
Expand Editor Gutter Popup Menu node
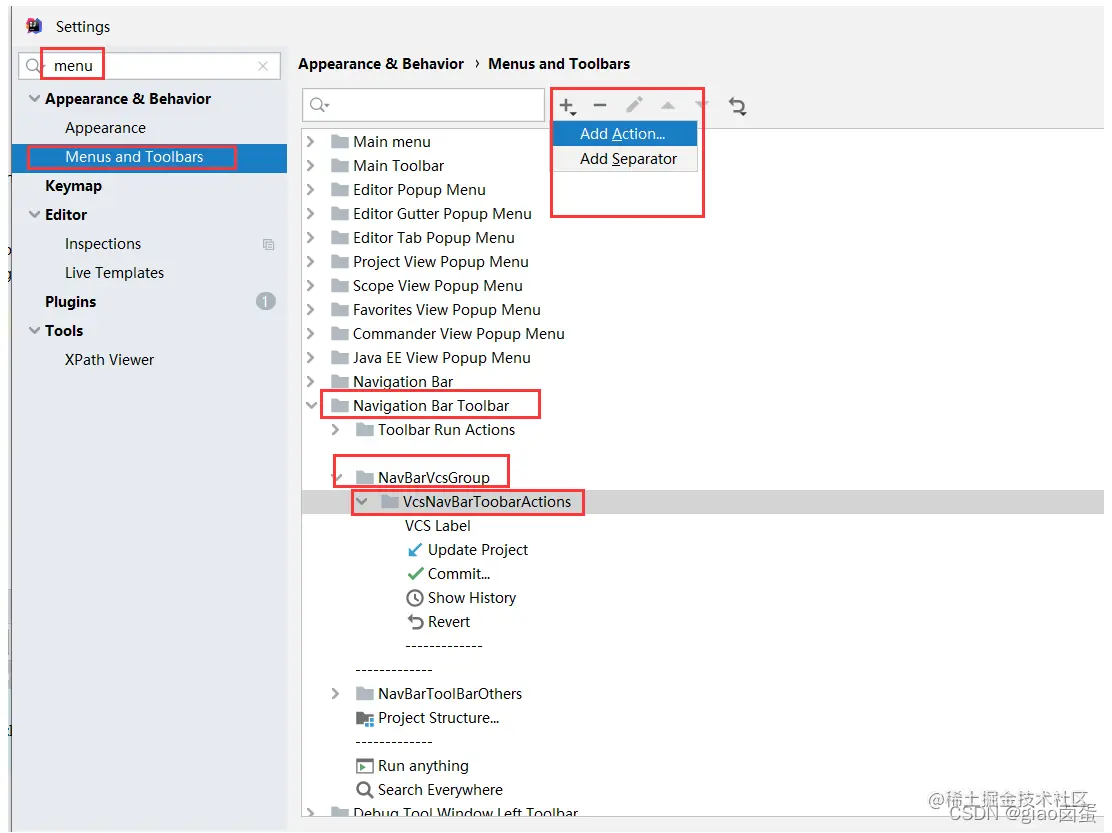pyautogui.click(x=311, y=213)
